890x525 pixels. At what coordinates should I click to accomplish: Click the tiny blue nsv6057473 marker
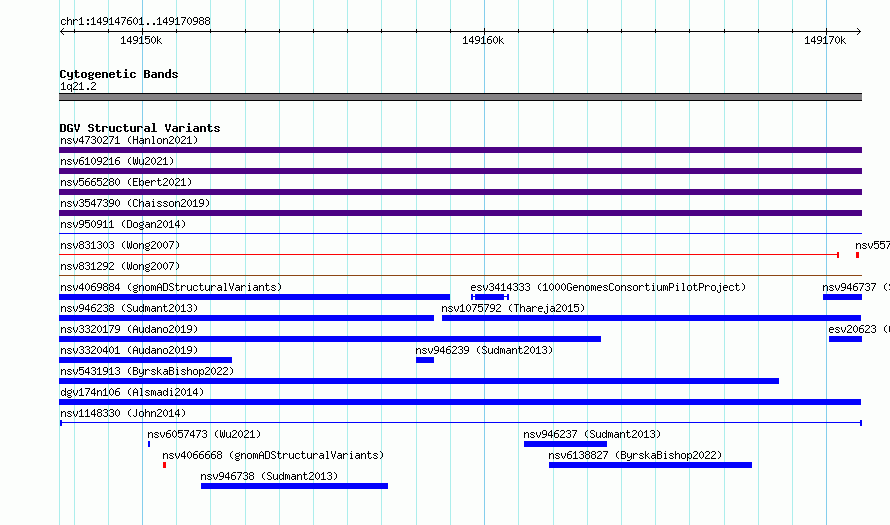[149, 444]
